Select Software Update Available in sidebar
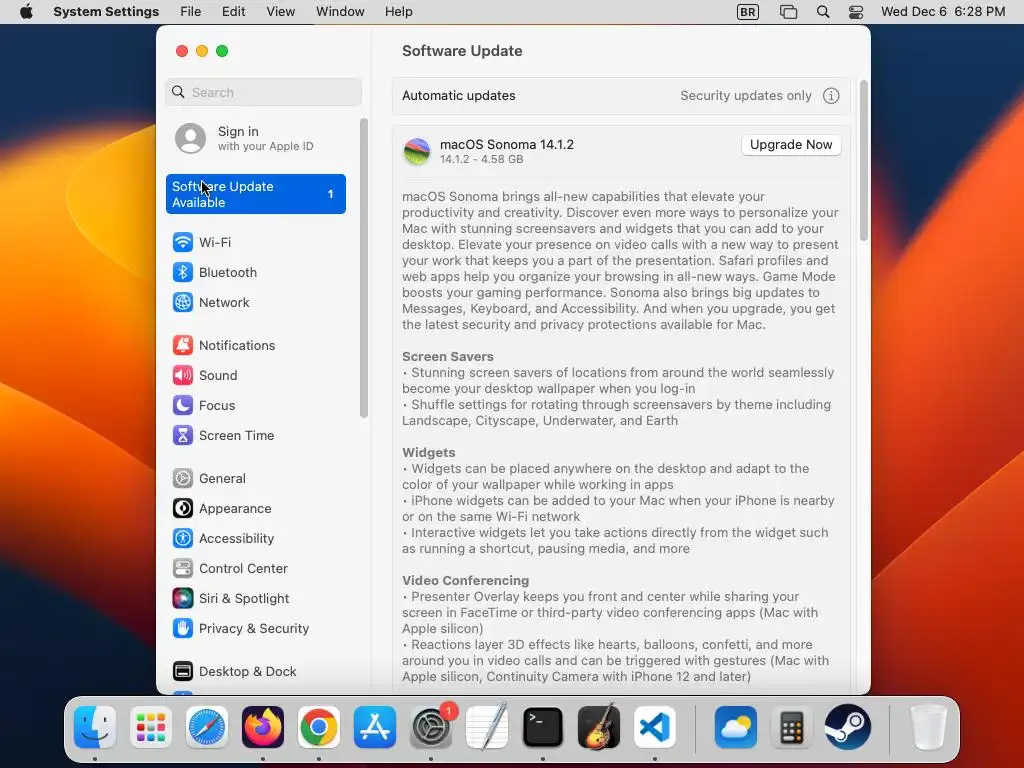 (255, 194)
